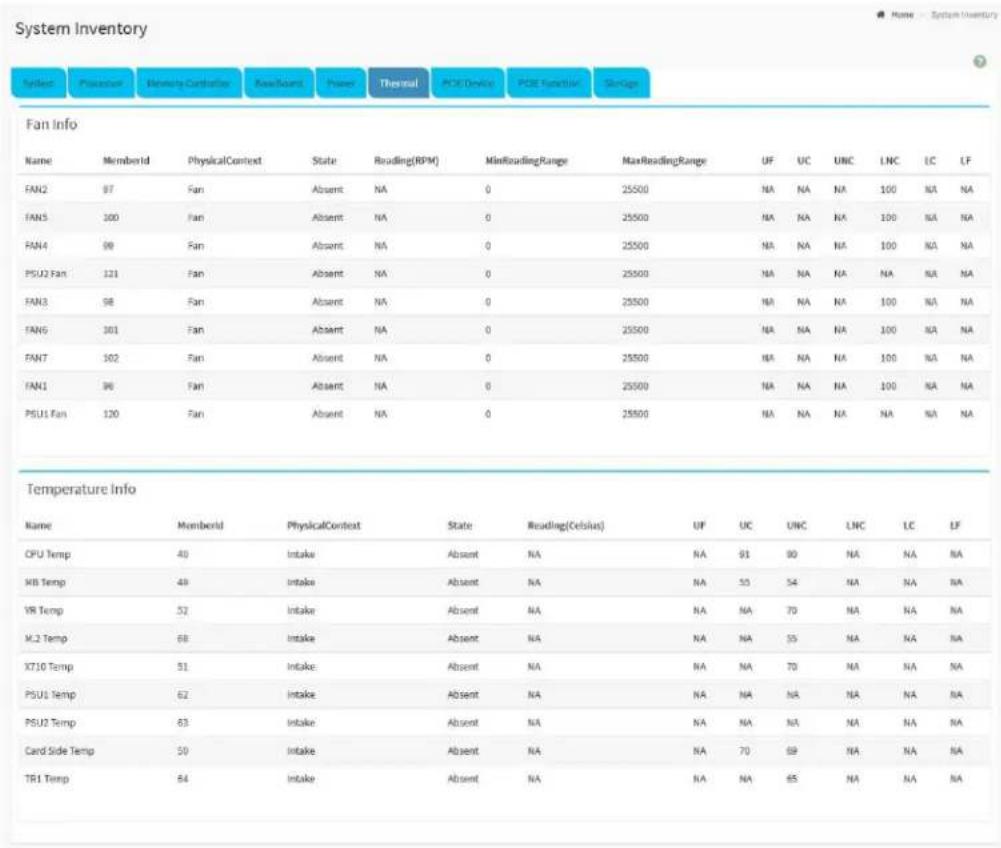Select the CPU Temp row
Viewport: 1001px width, 848px height.
[x=504, y=554]
